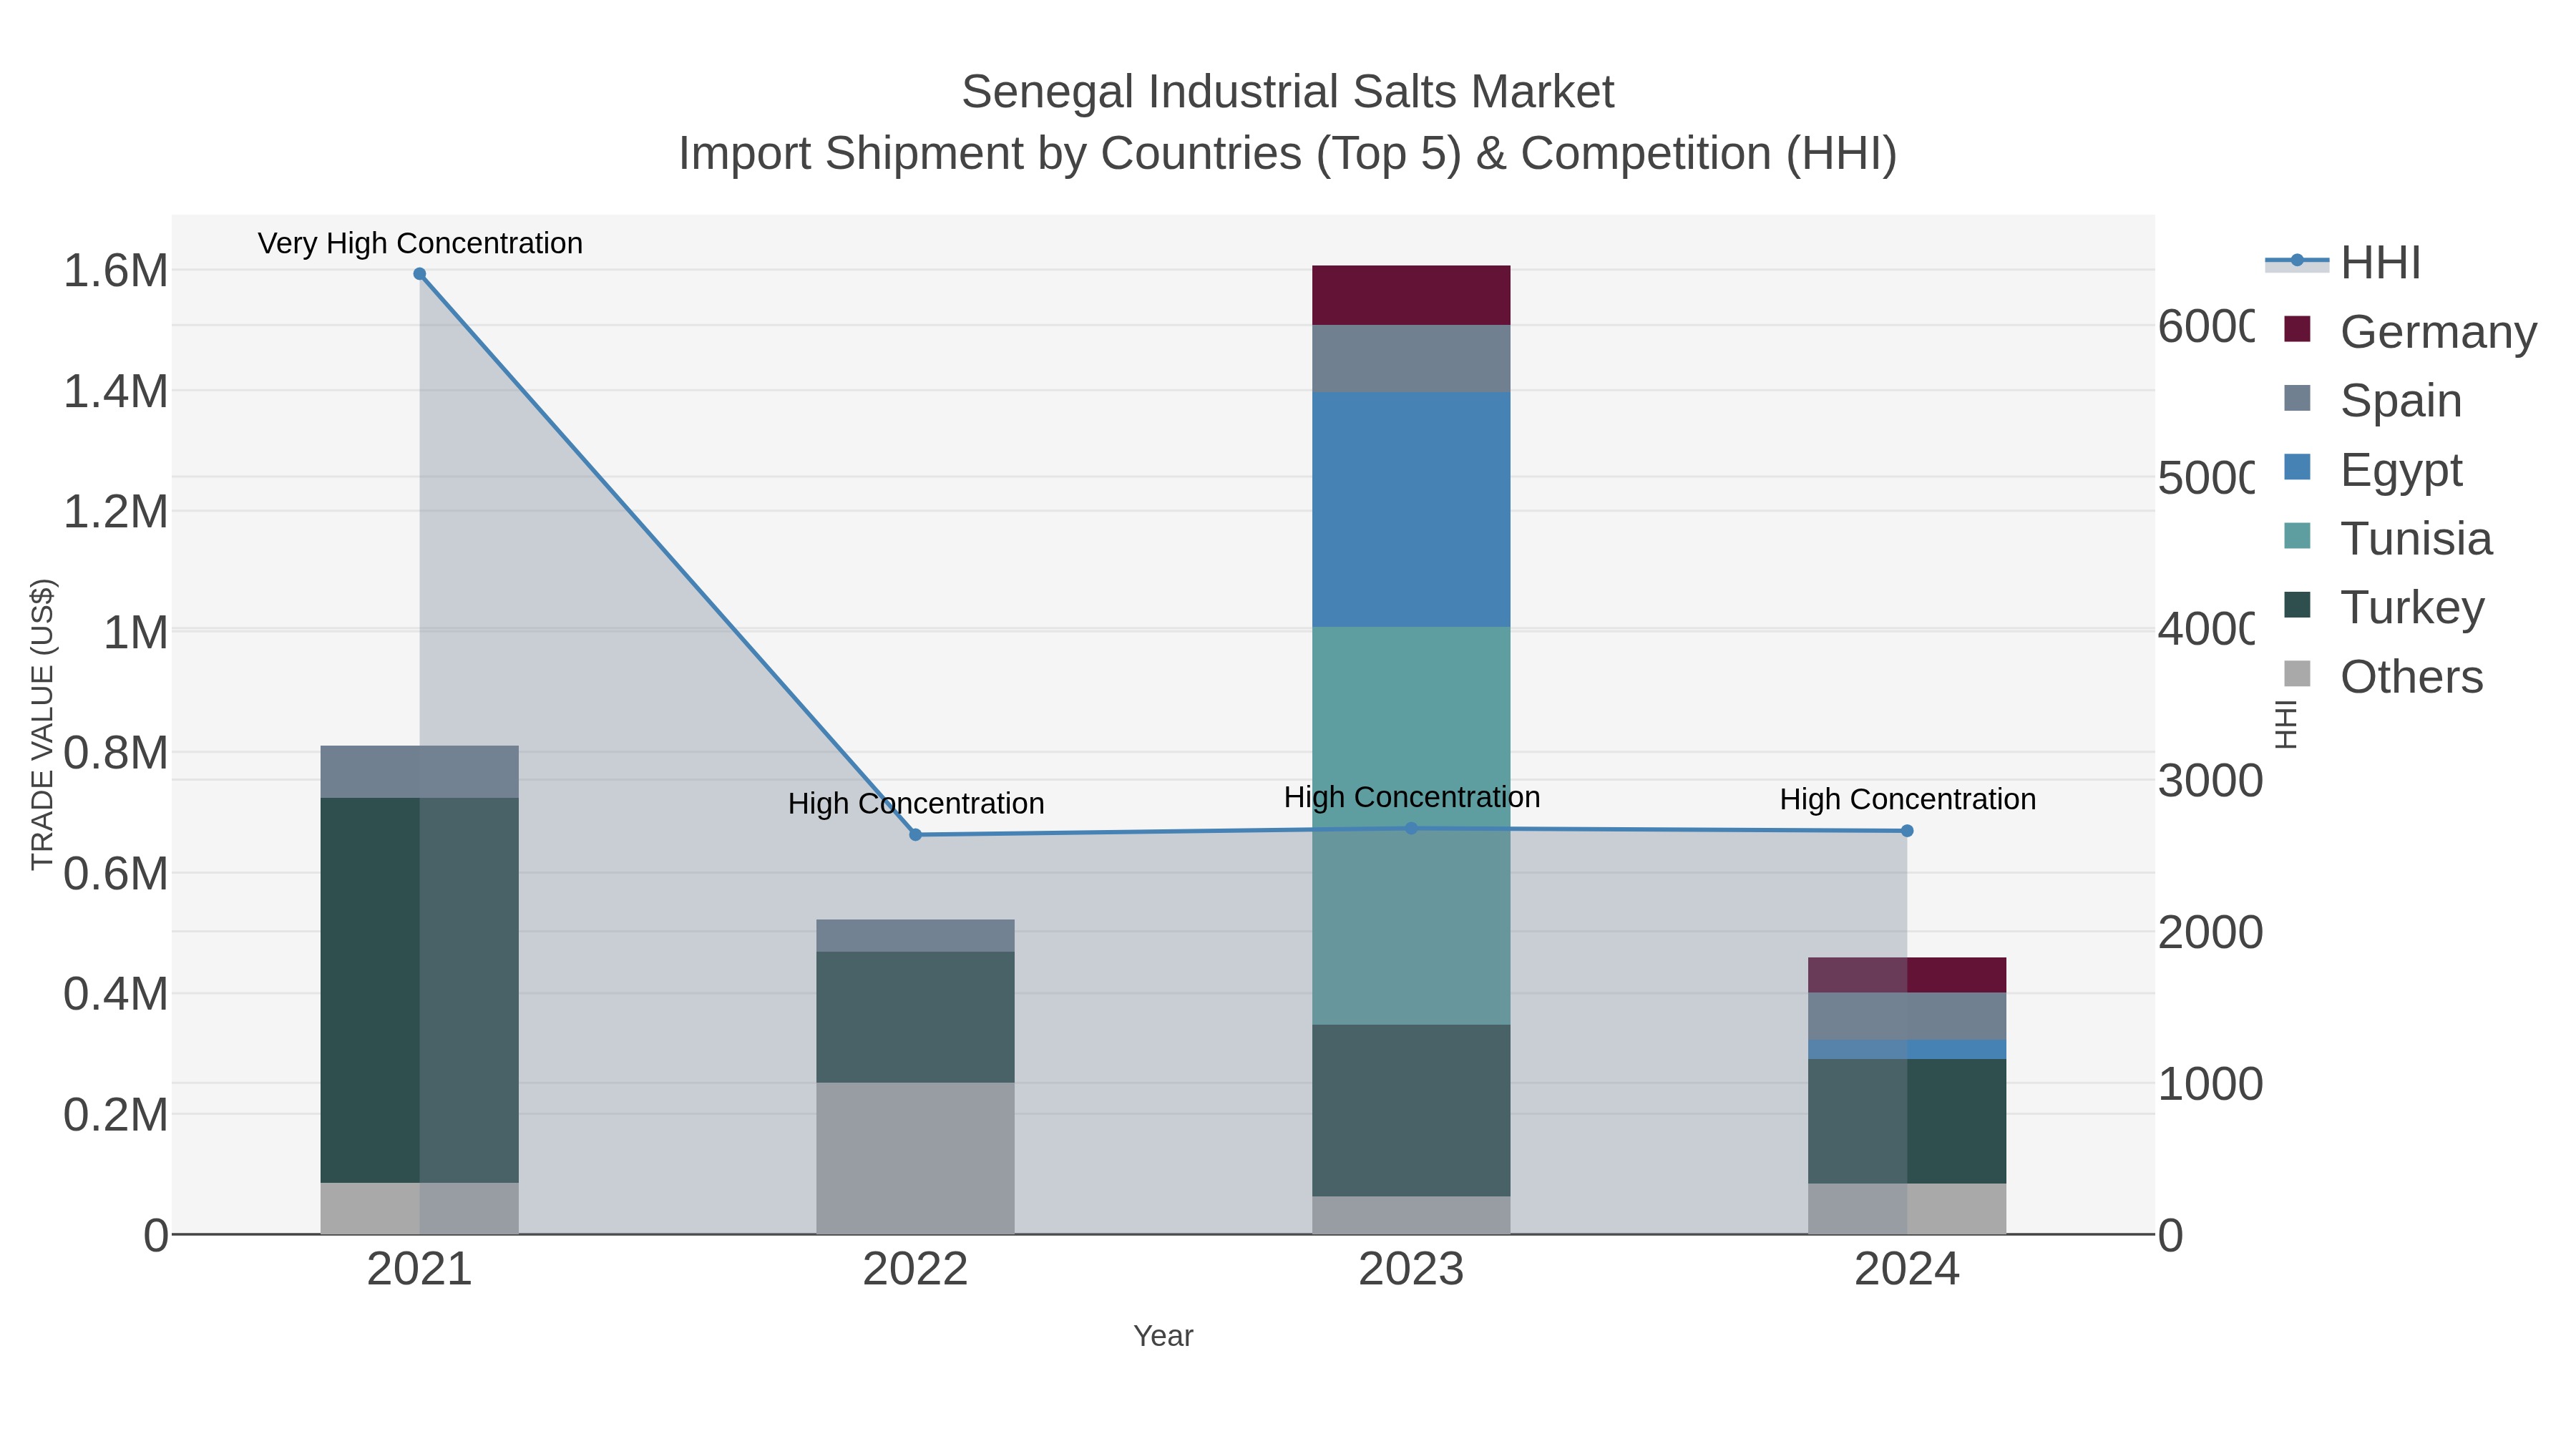Toggle the HHI line legend entry
Screen dimensions: 2576x1449
click(2342, 262)
